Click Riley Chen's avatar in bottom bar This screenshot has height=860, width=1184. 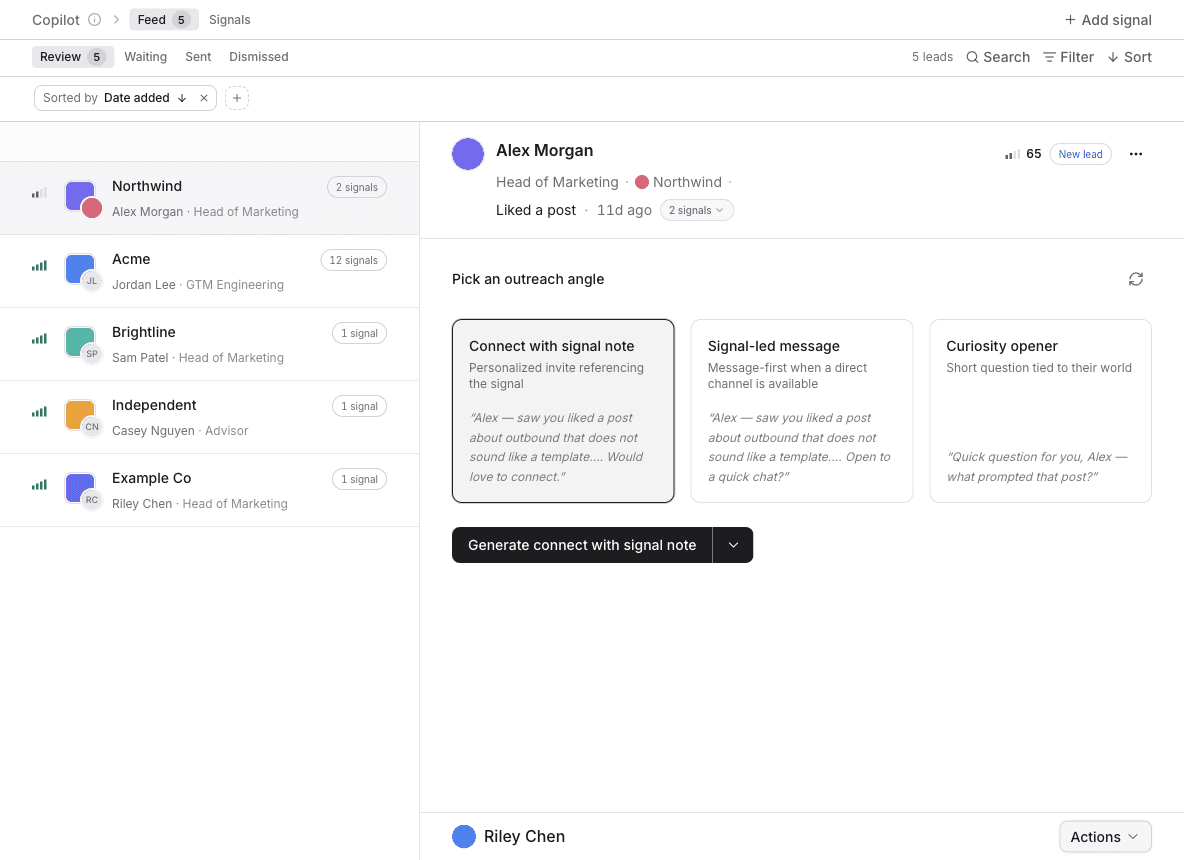pyautogui.click(x=464, y=837)
